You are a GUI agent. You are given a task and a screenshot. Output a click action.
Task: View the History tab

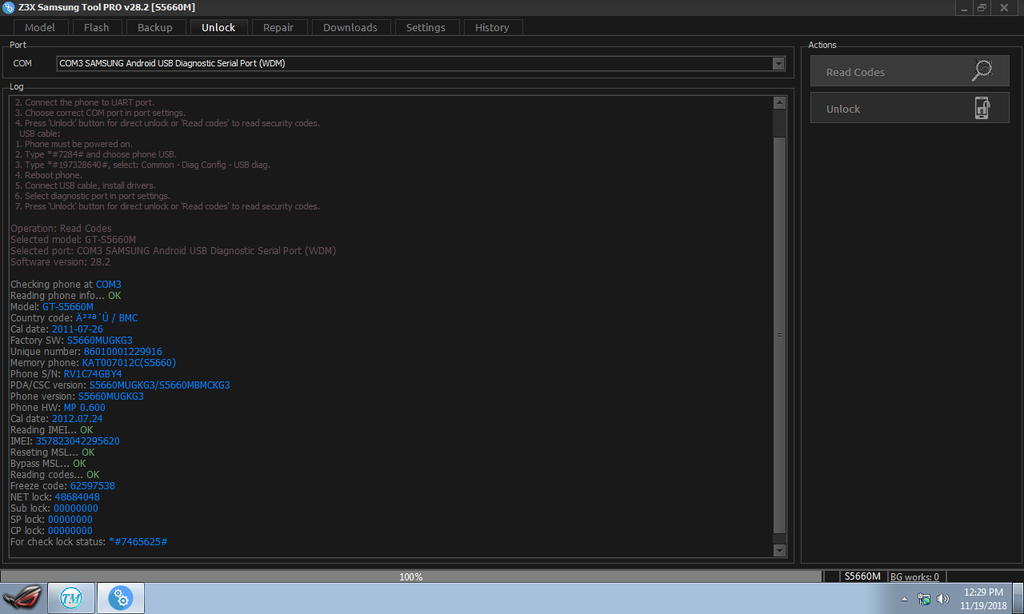[x=492, y=27]
